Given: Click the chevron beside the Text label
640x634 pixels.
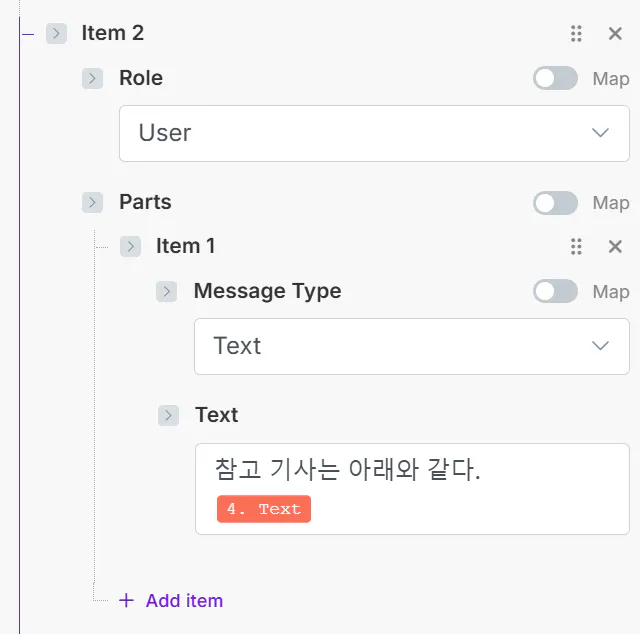Looking at the screenshot, I should click(168, 416).
